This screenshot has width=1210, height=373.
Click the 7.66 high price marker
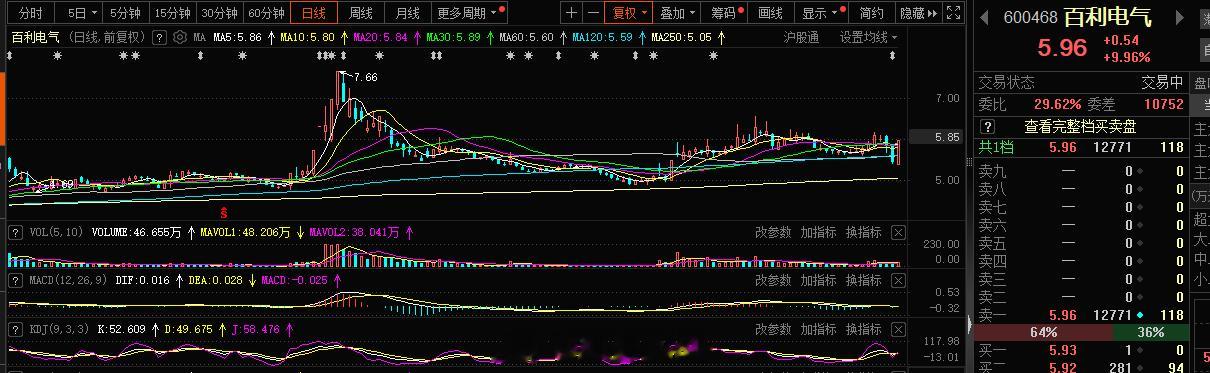click(365, 77)
